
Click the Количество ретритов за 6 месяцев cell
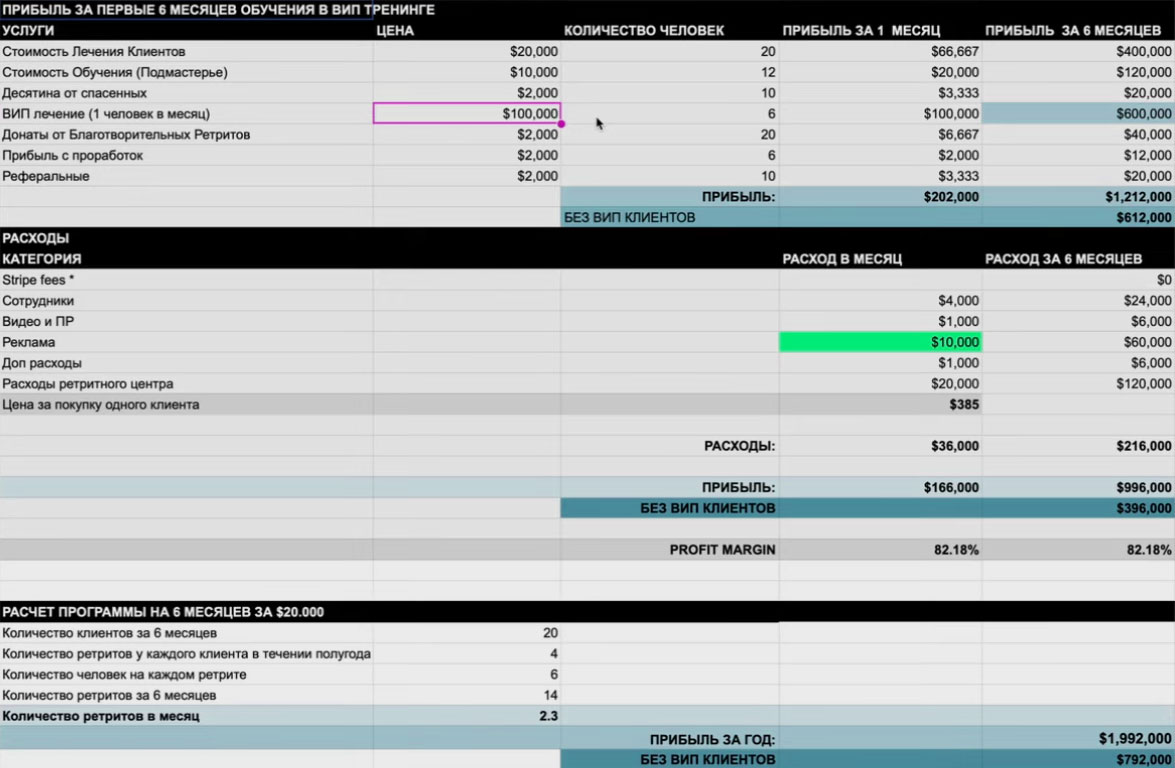pos(187,695)
